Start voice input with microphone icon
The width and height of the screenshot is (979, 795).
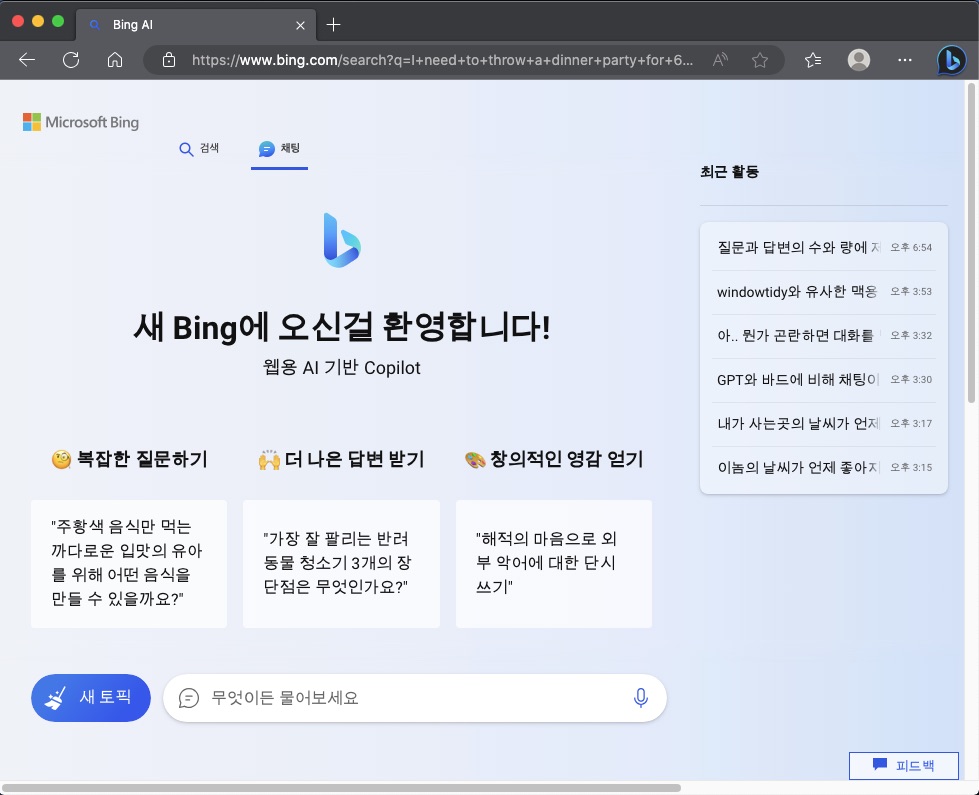641,698
